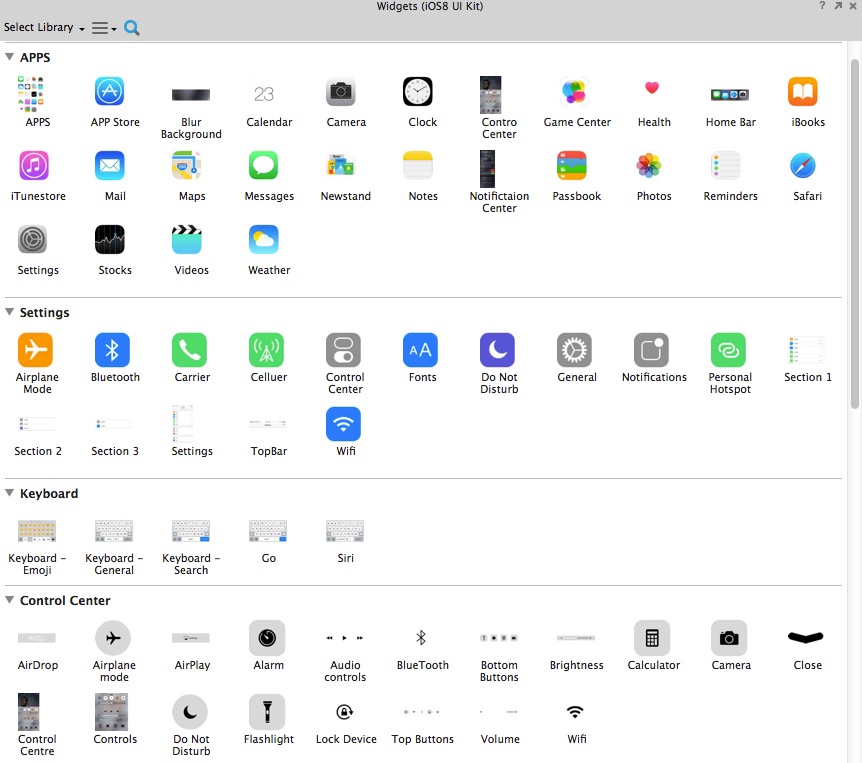Select the Control Center Do Not Disturb widget
The image size is (862, 763).
pyautogui.click(x=190, y=711)
